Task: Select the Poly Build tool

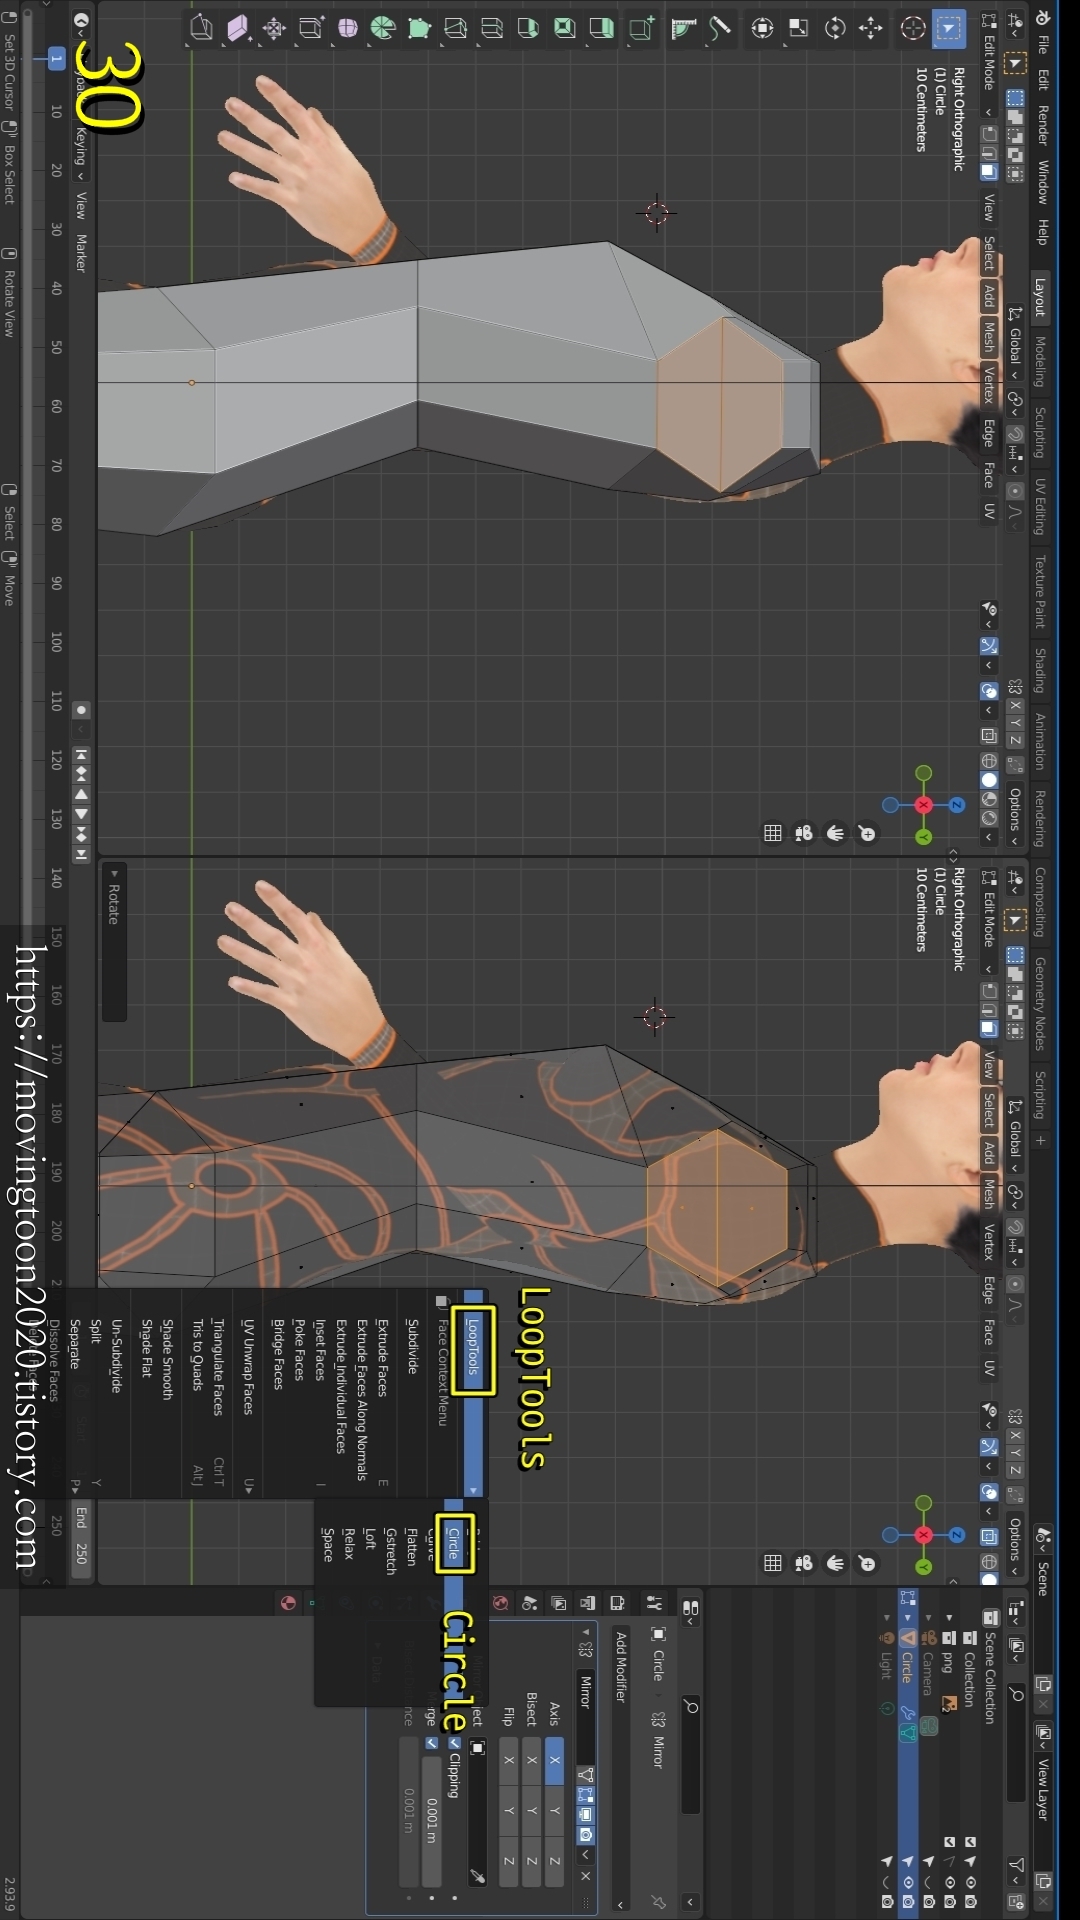Action: (x=420, y=28)
